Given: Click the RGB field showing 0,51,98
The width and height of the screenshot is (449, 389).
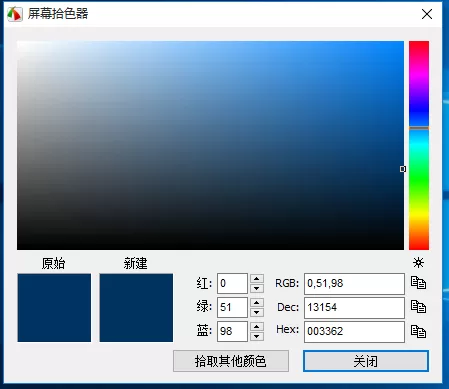Looking at the screenshot, I should pos(354,284).
